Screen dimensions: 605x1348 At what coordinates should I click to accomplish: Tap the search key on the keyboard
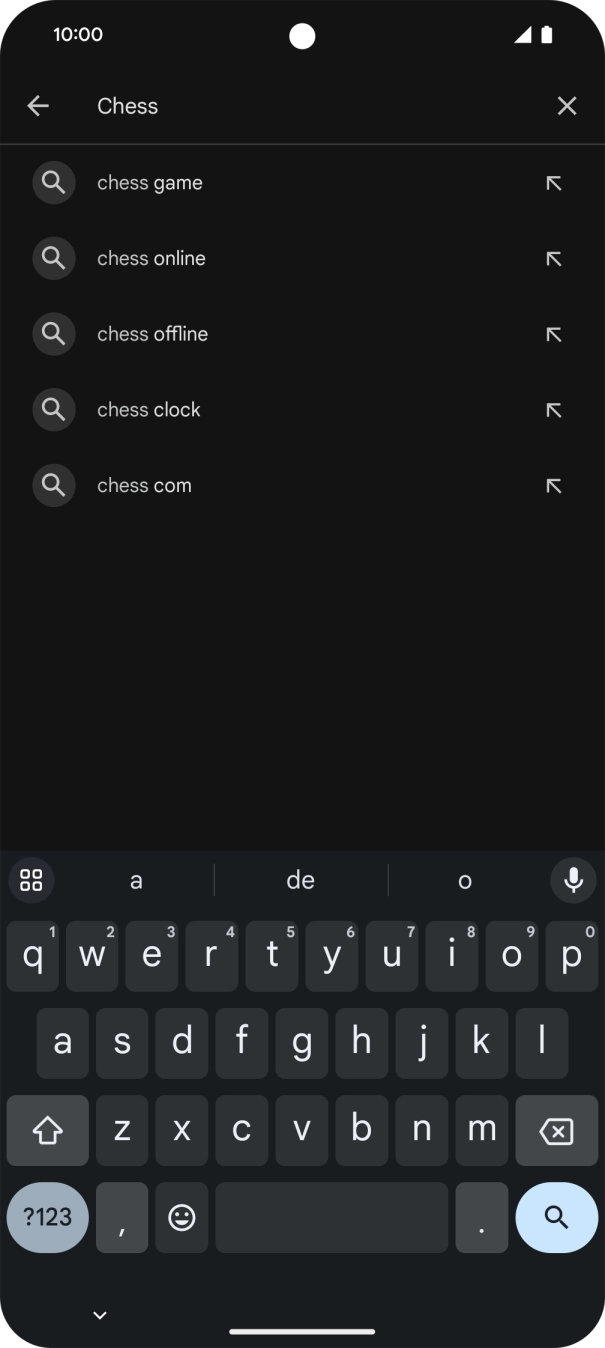(556, 1217)
